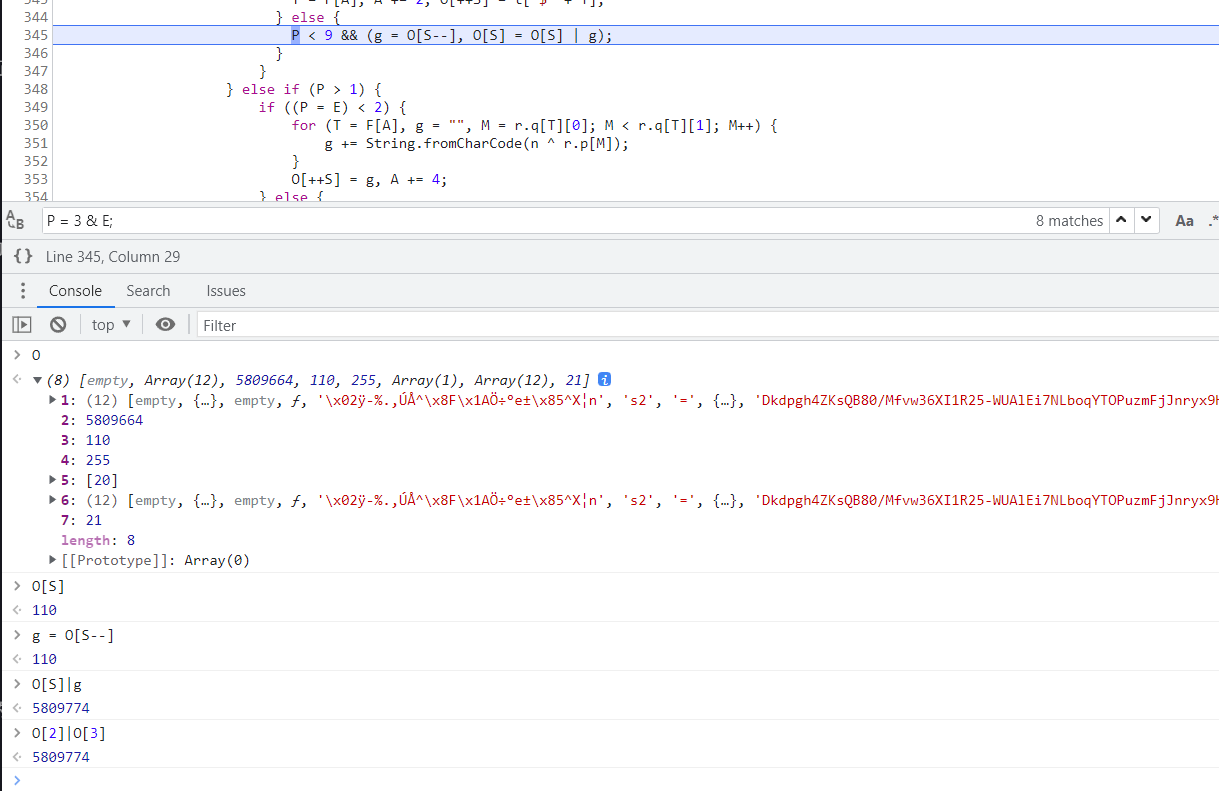Collapse the (8) array output
Image resolution: width=1219 pixels, height=791 pixels.
(38, 380)
